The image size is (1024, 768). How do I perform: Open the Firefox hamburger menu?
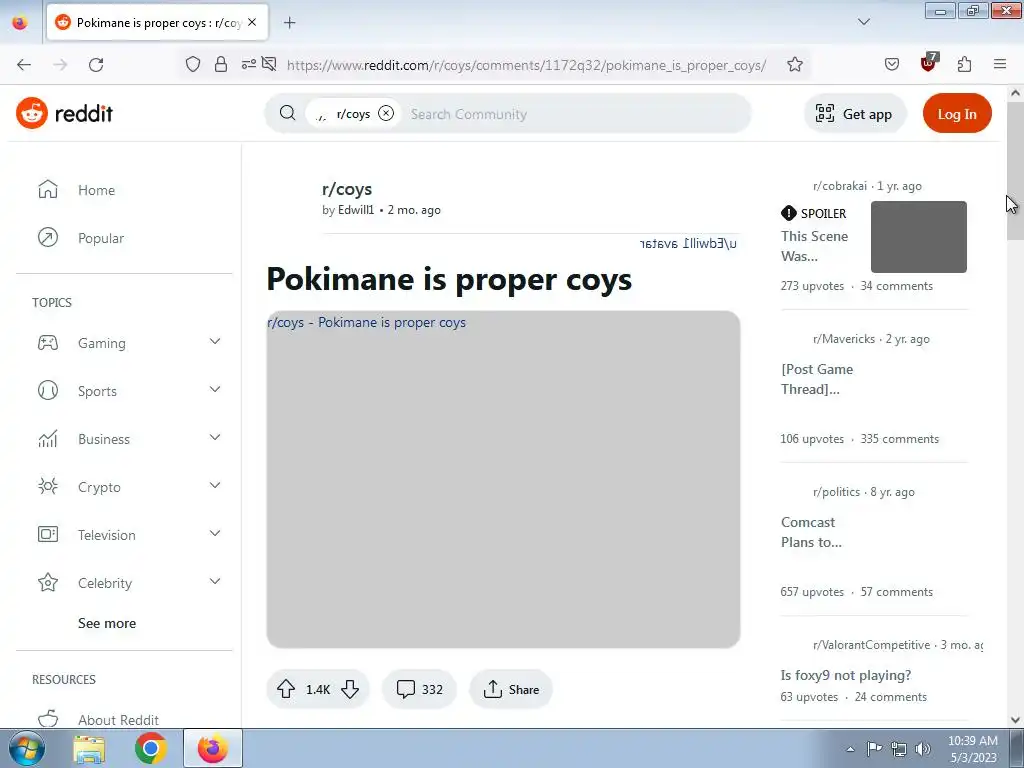[1000, 64]
